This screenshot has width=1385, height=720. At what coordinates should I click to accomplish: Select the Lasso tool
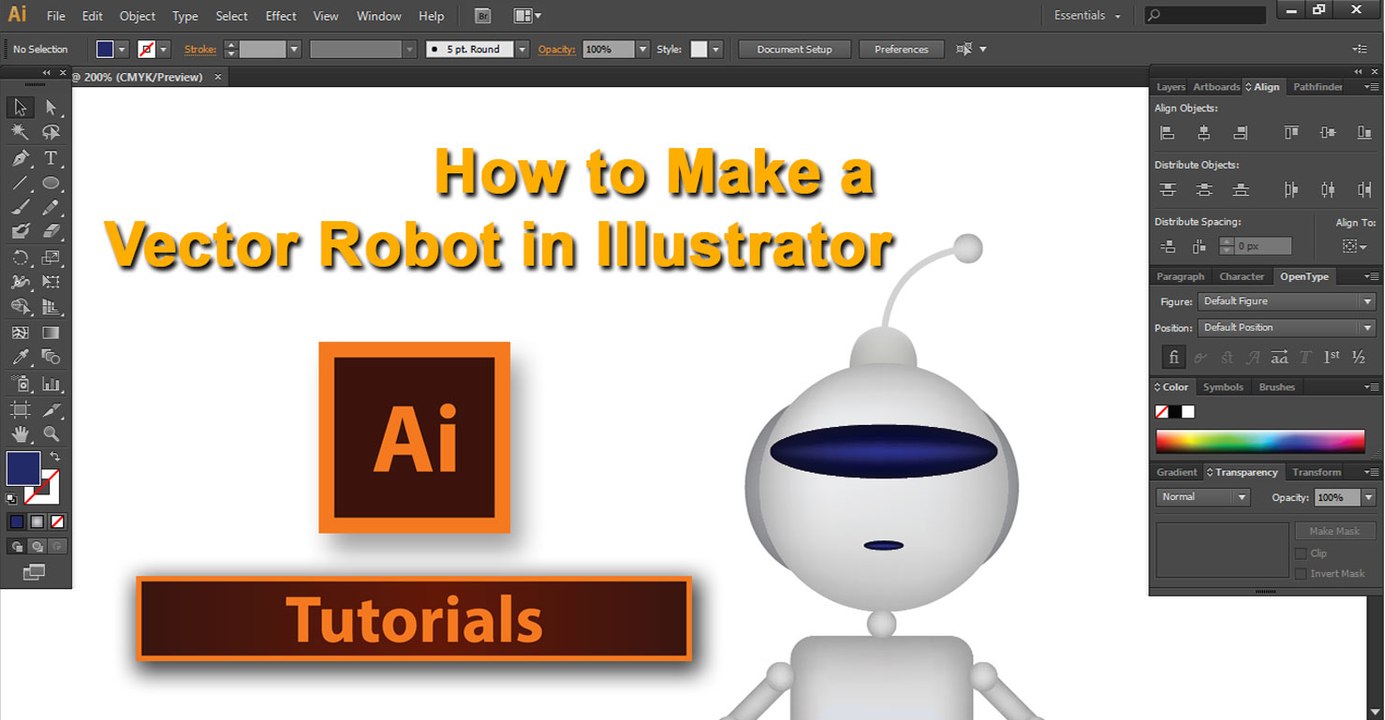click(x=51, y=133)
